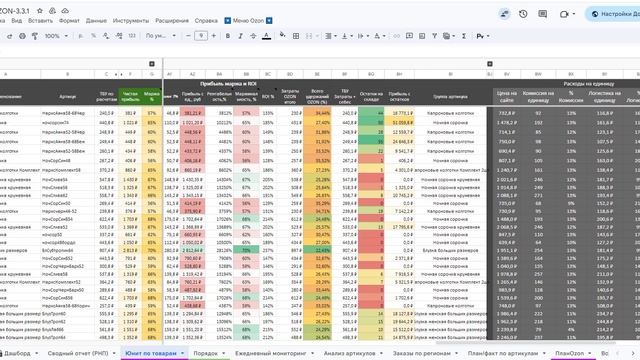
Task: Open the cell fill color picker
Action: 282,36
